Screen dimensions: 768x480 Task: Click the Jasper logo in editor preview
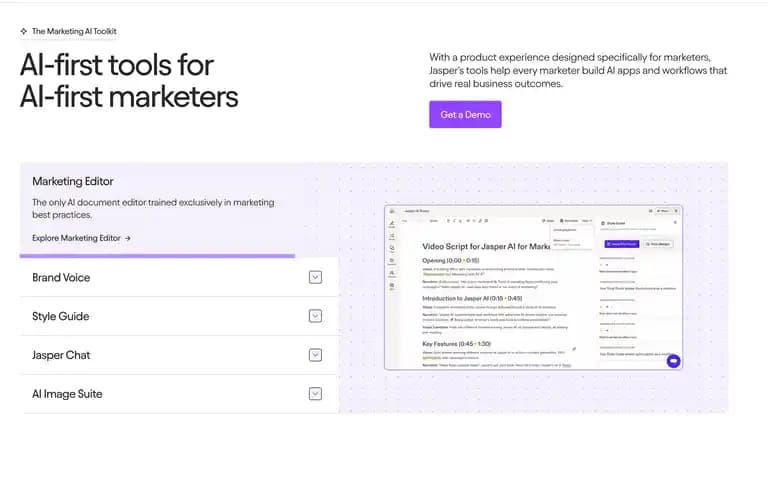pos(392,211)
